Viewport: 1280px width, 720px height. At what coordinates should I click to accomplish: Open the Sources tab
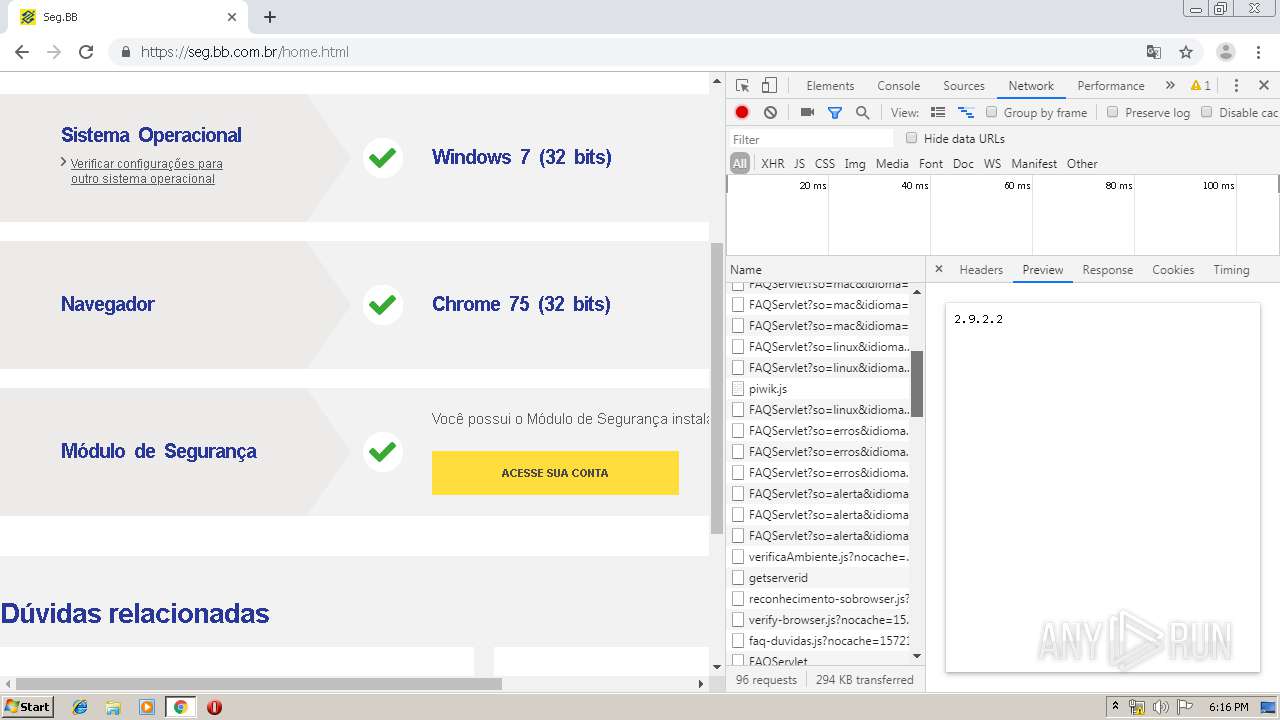pyautogui.click(x=964, y=86)
